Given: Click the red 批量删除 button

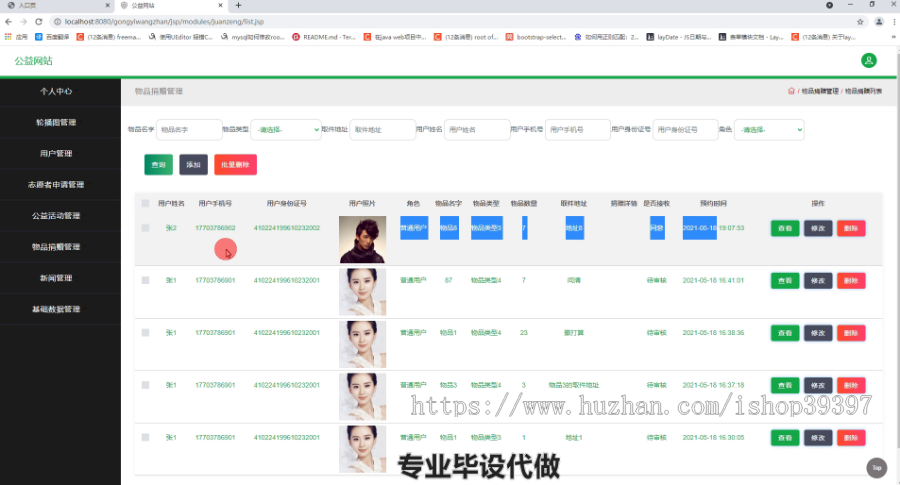Looking at the screenshot, I should pyautogui.click(x=235, y=165).
